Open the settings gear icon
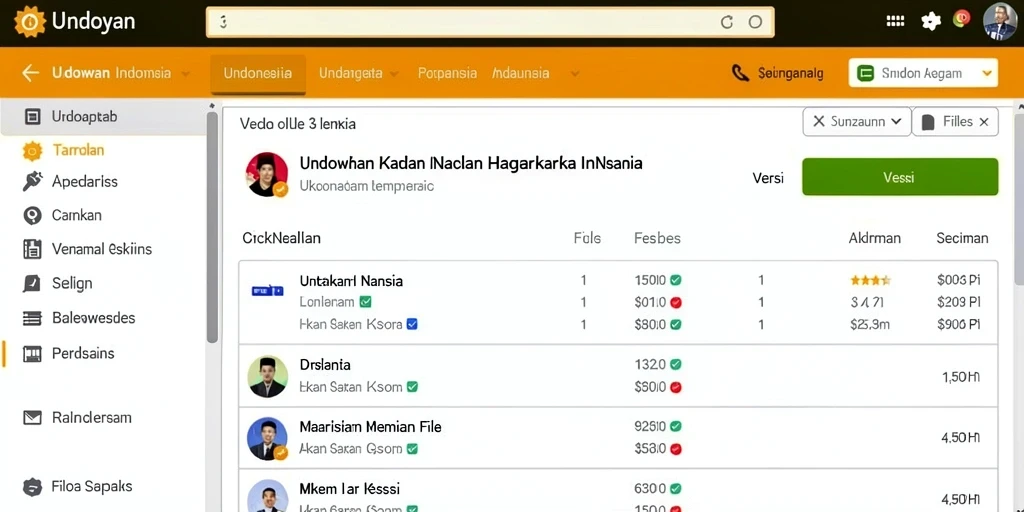 931,22
